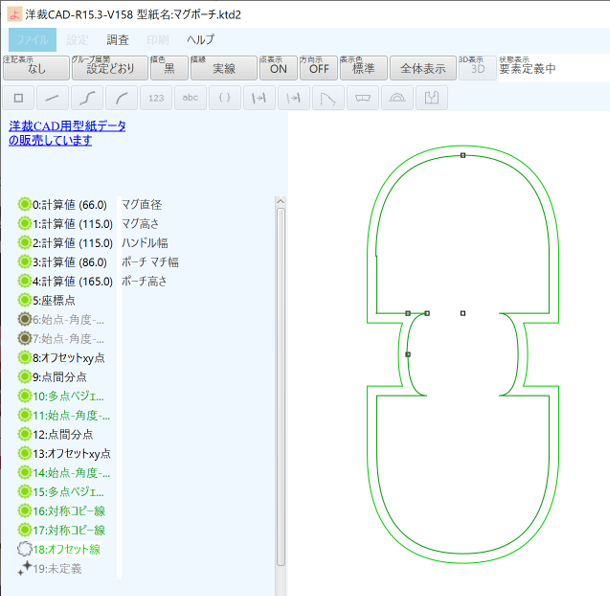Click outlined gear icon of 18:オフセット線
Image resolution: width=610 pixels, height=596 pixels.
25,549
